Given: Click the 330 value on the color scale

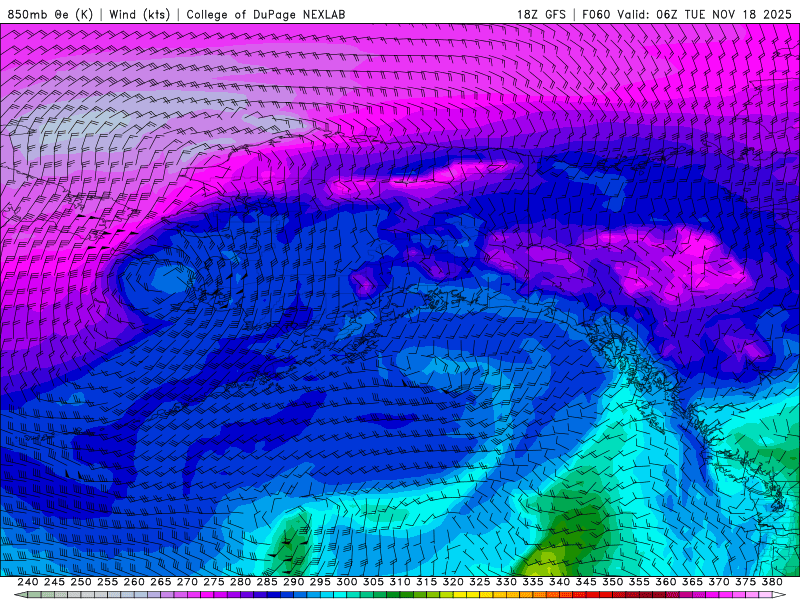Looking at the screenshot, I should point(506,582).
